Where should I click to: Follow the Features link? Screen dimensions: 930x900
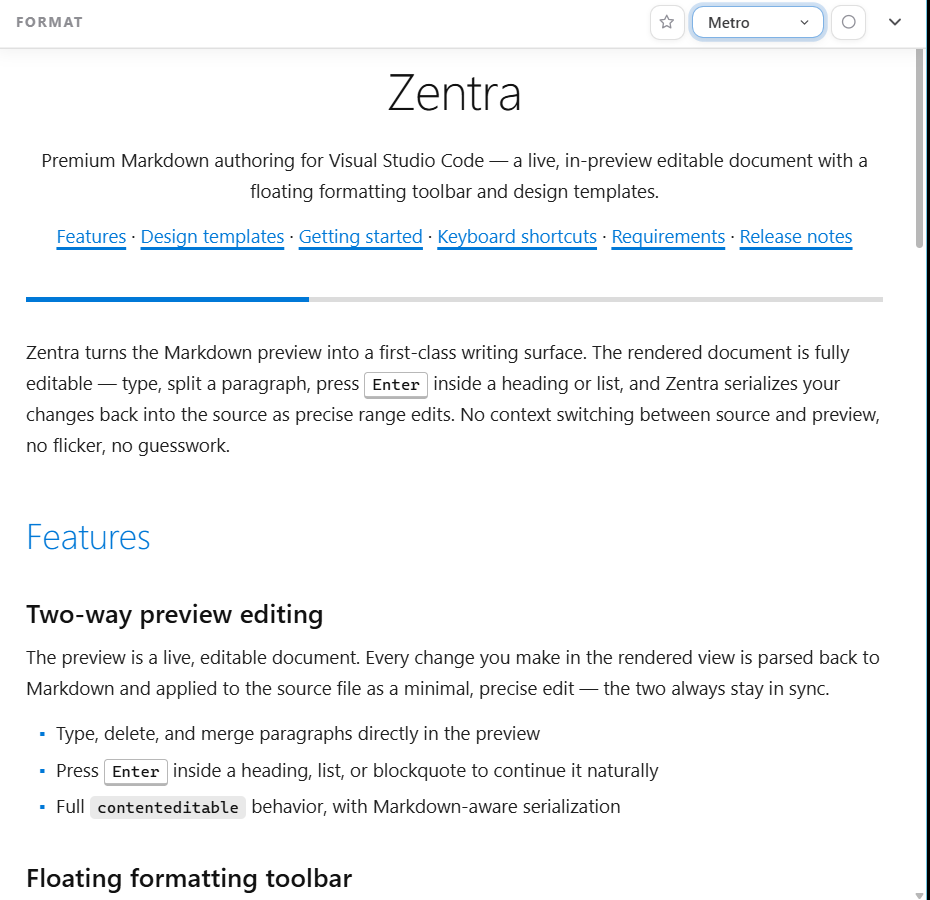(91, 237)
